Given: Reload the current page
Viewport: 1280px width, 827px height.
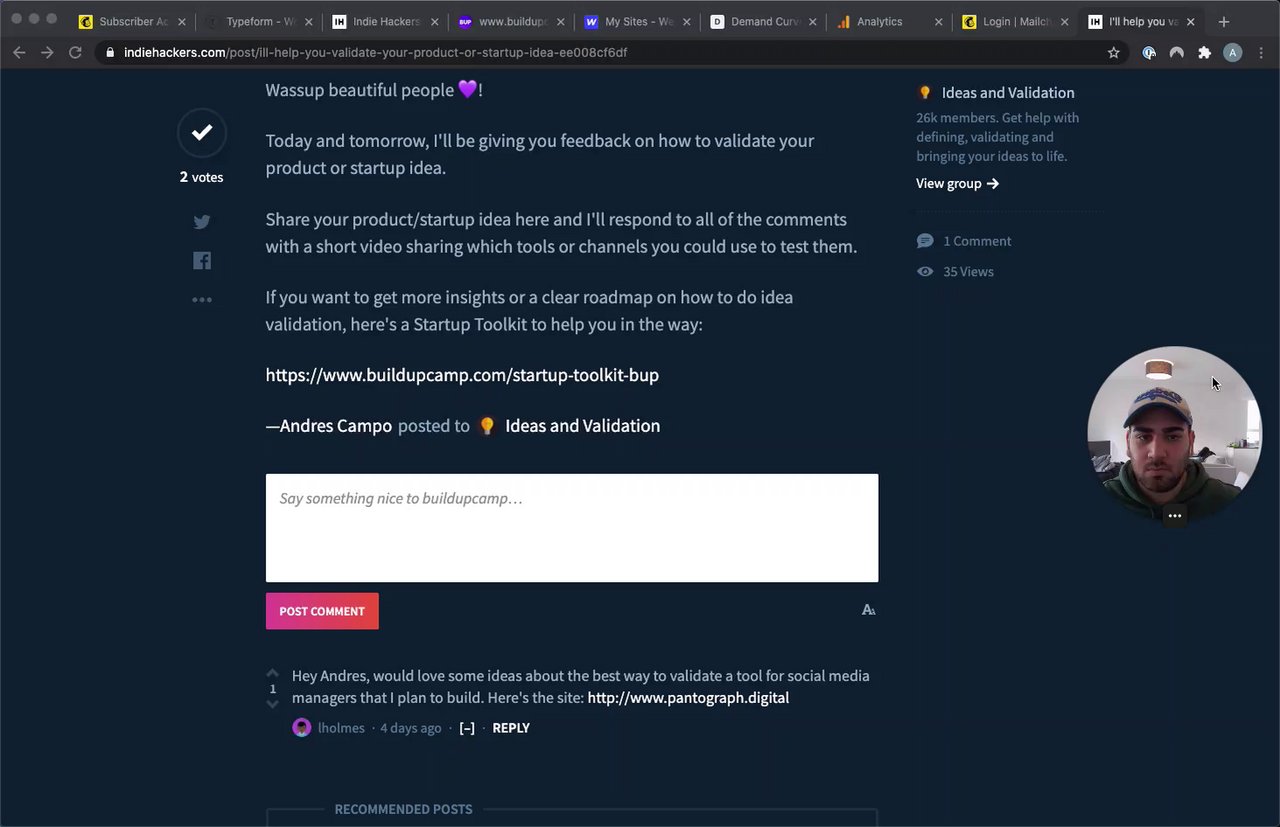Looking at the screenshot, I should click(x=75, y=53).
